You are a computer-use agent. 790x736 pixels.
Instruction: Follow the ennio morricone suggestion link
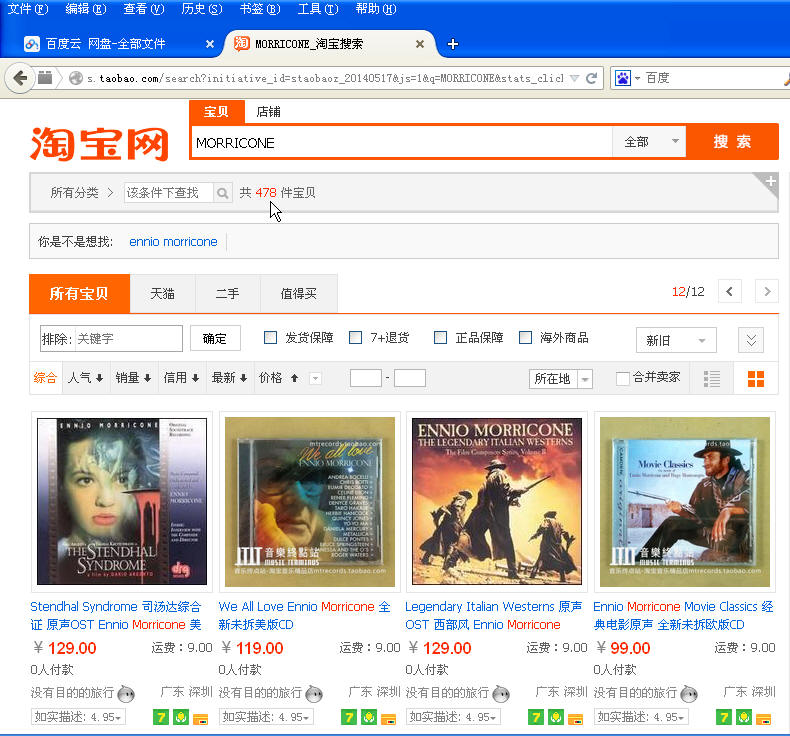(173, 242)
